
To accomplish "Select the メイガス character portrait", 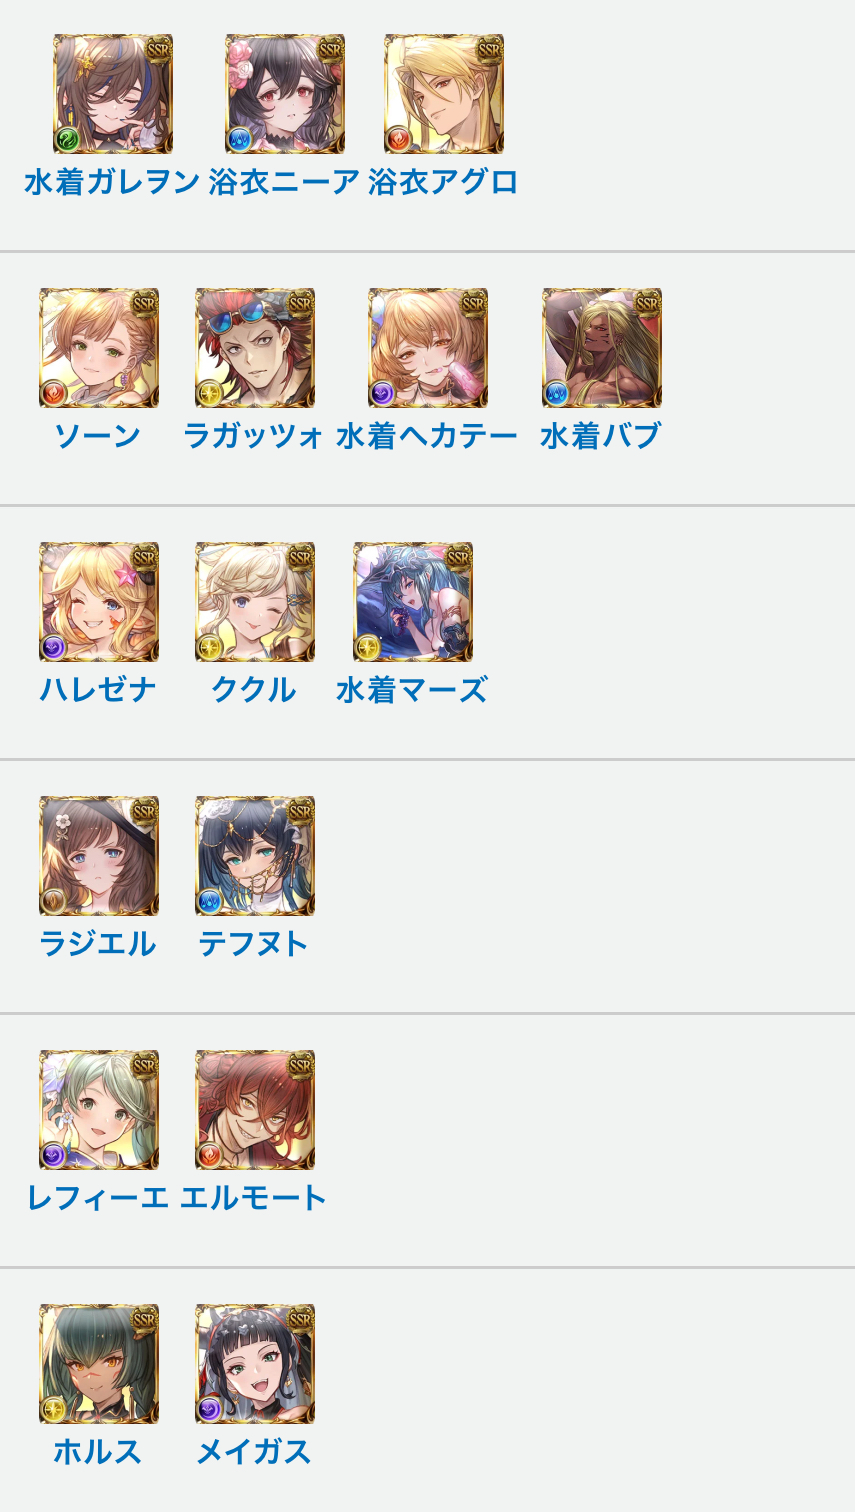I will [x=255, y=1364].
